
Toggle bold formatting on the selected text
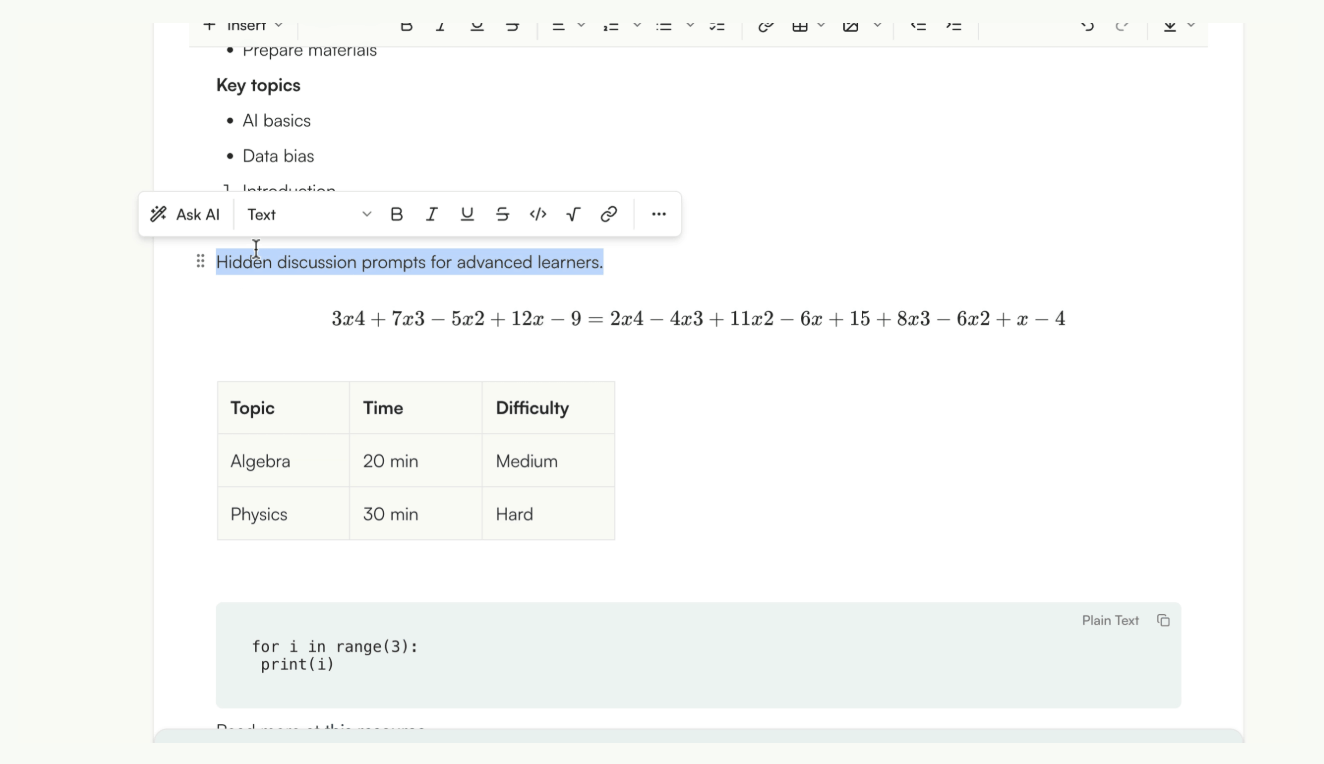click(x=396, y=213)
